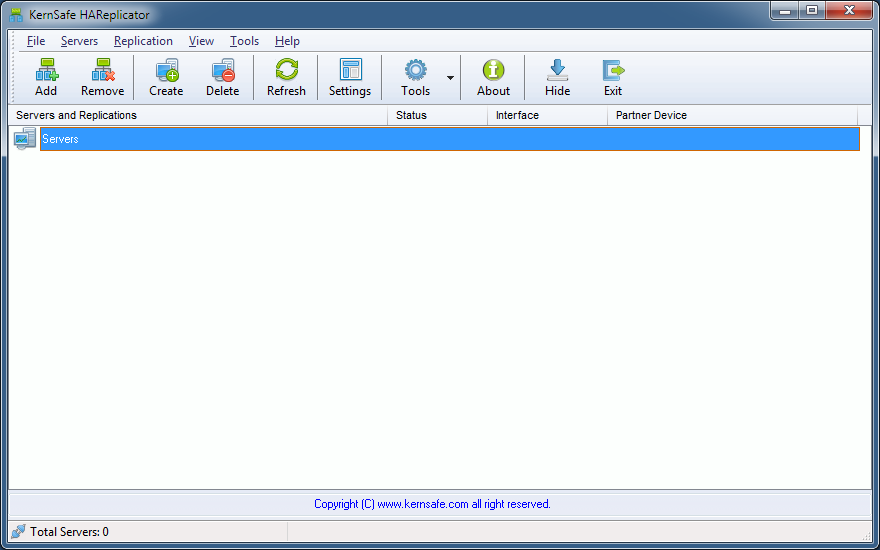
Task: Select the Servers tree row
Action: (450, 139)
